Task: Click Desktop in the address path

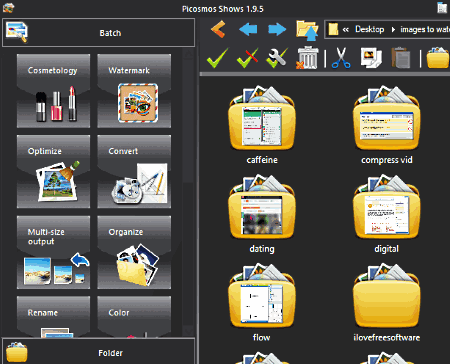Action: click(369, 29)
